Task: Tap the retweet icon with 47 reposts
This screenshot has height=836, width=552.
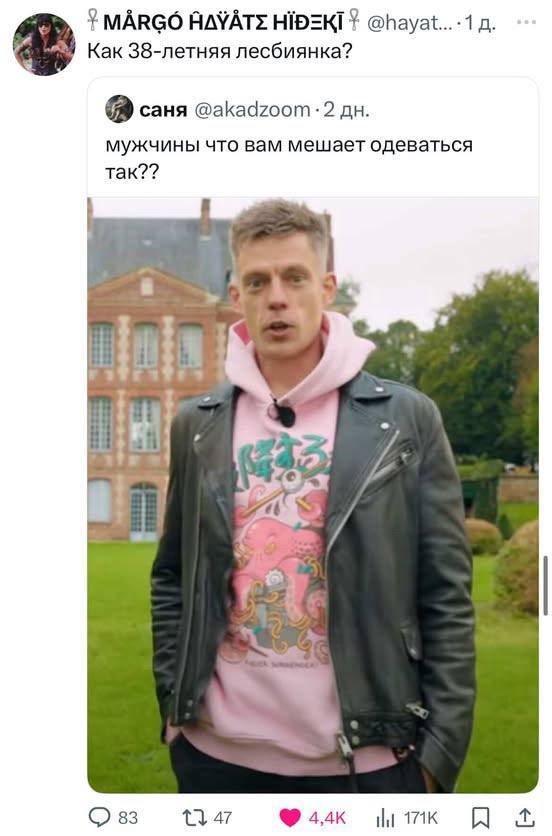Action: click(x=194, y=817)
